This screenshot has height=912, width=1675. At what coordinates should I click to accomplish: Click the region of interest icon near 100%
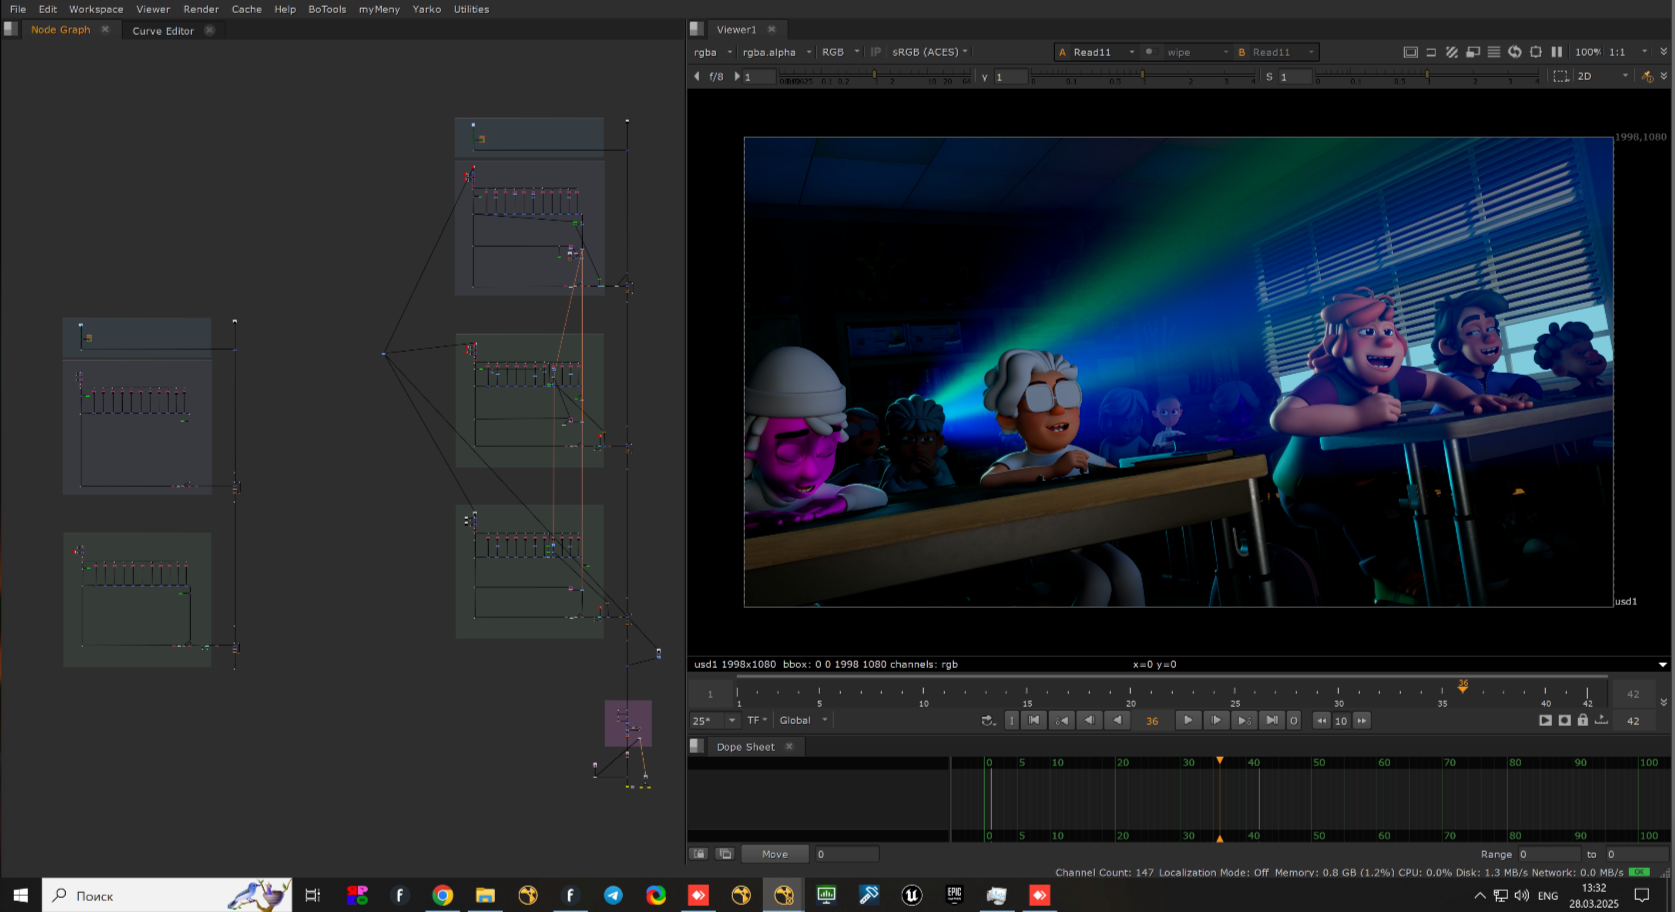(1536, 52)
